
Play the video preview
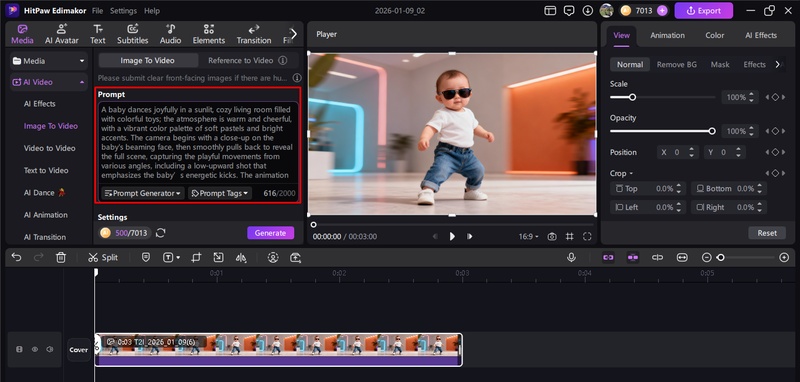452,236
